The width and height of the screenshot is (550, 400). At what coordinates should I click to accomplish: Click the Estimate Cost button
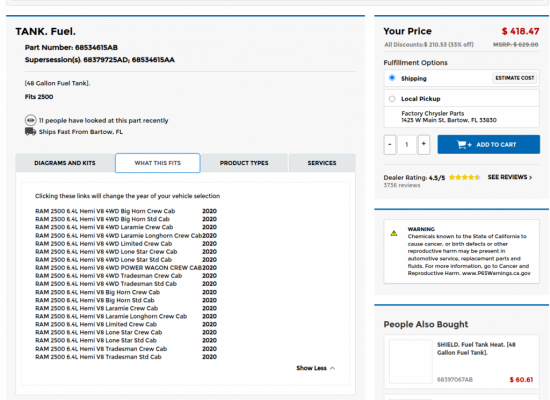pyautogui.click(x=515, y=78)
